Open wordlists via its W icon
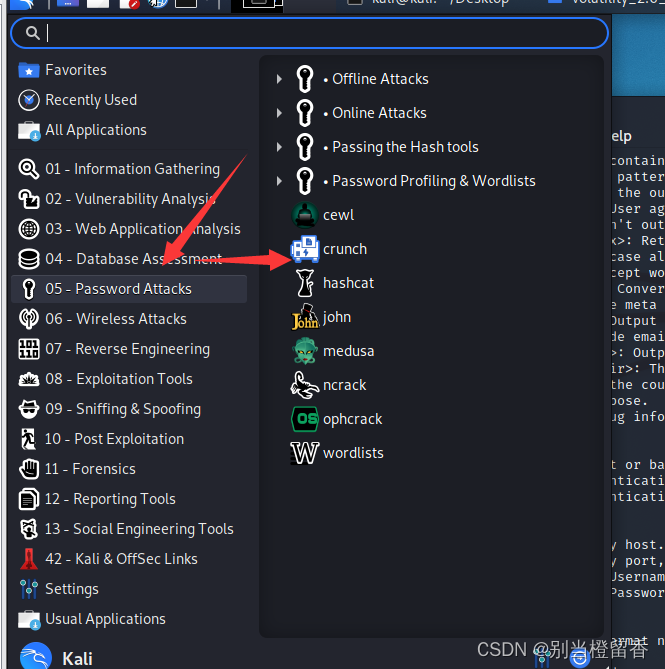 pyautogui.click(x=305, y=453)
